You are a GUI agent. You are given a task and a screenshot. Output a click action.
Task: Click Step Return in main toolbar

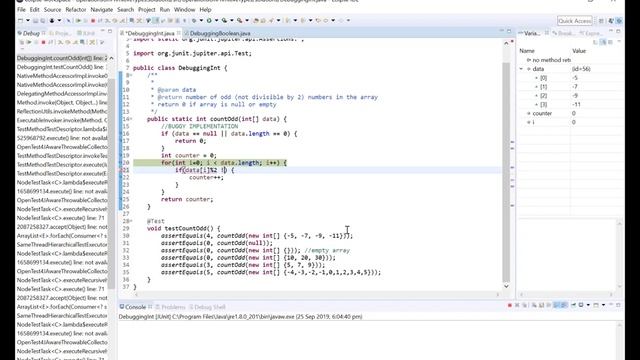122,20
